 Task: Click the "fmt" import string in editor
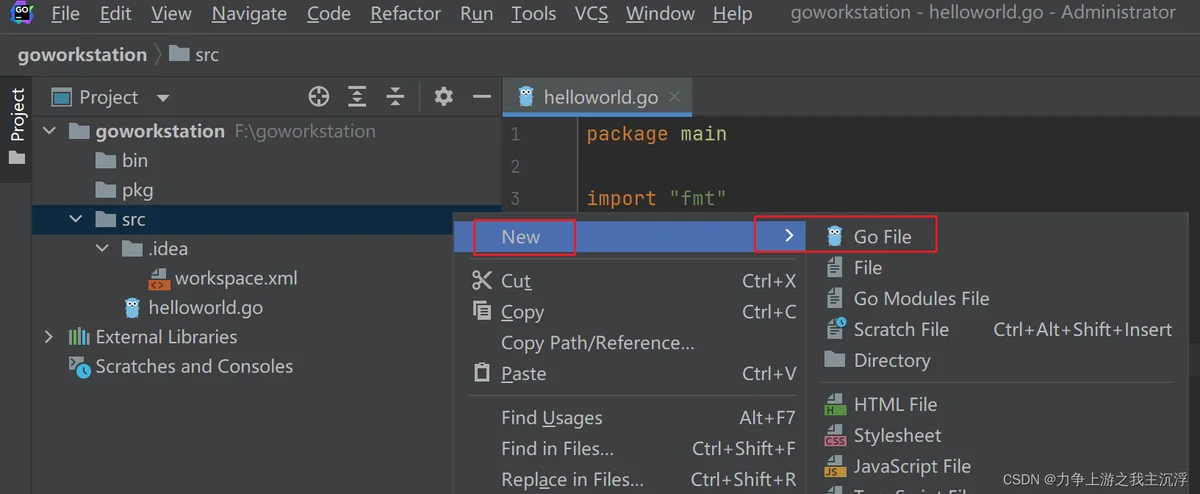(698, 198)
